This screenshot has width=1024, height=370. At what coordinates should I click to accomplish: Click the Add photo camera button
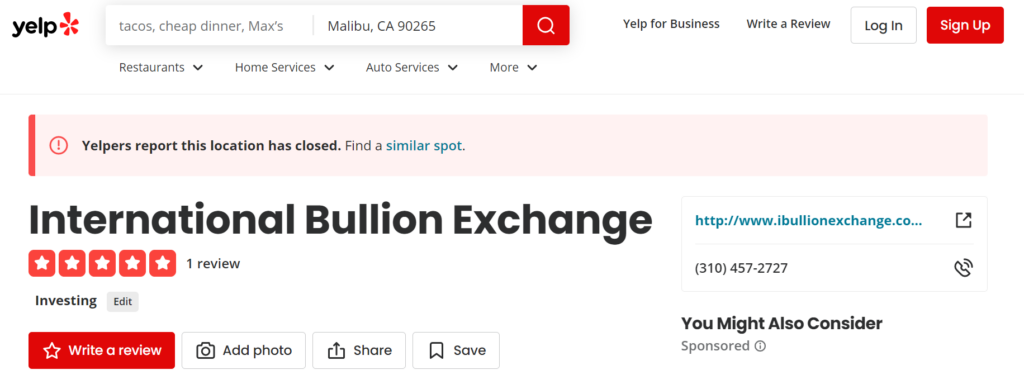(244, 350)
